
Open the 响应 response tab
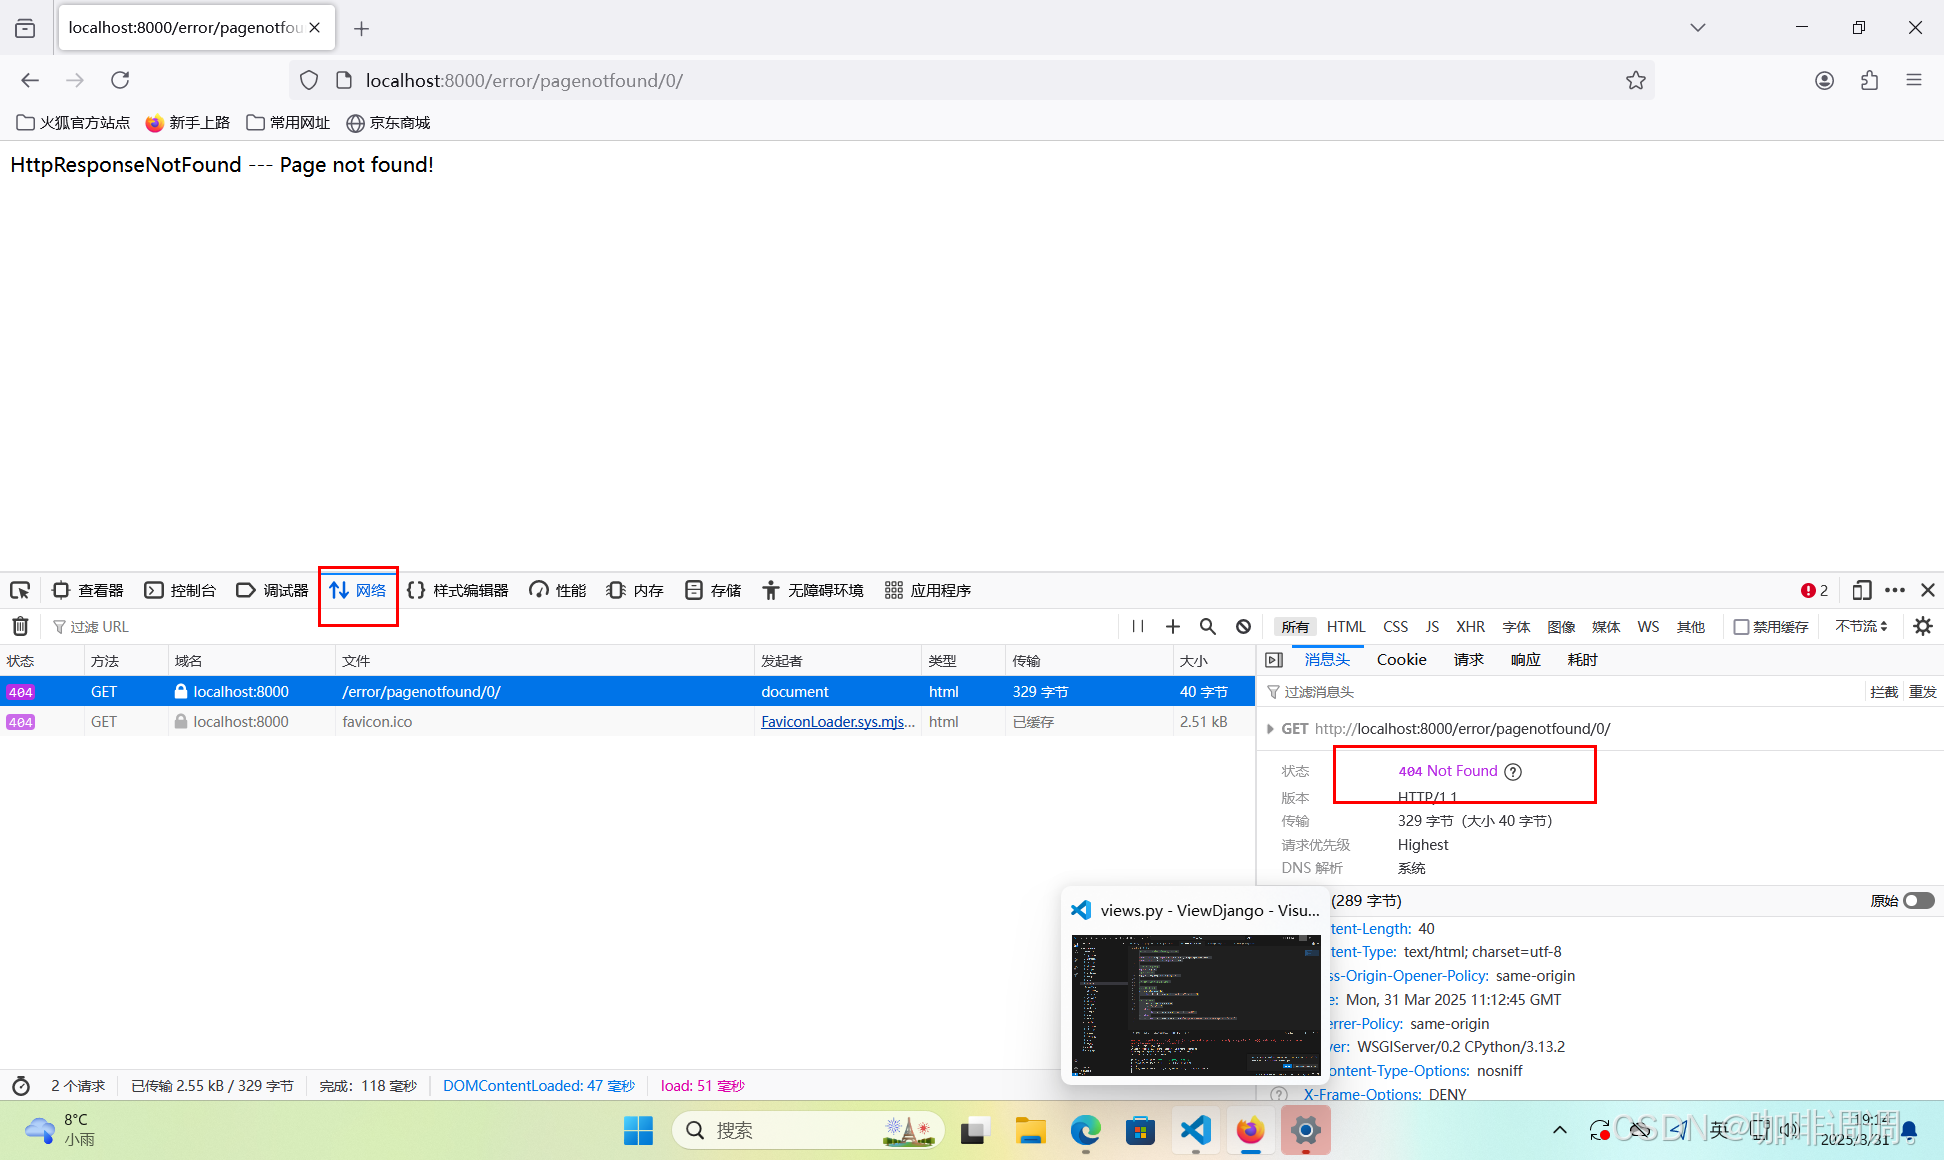(x=1525, y=660)
